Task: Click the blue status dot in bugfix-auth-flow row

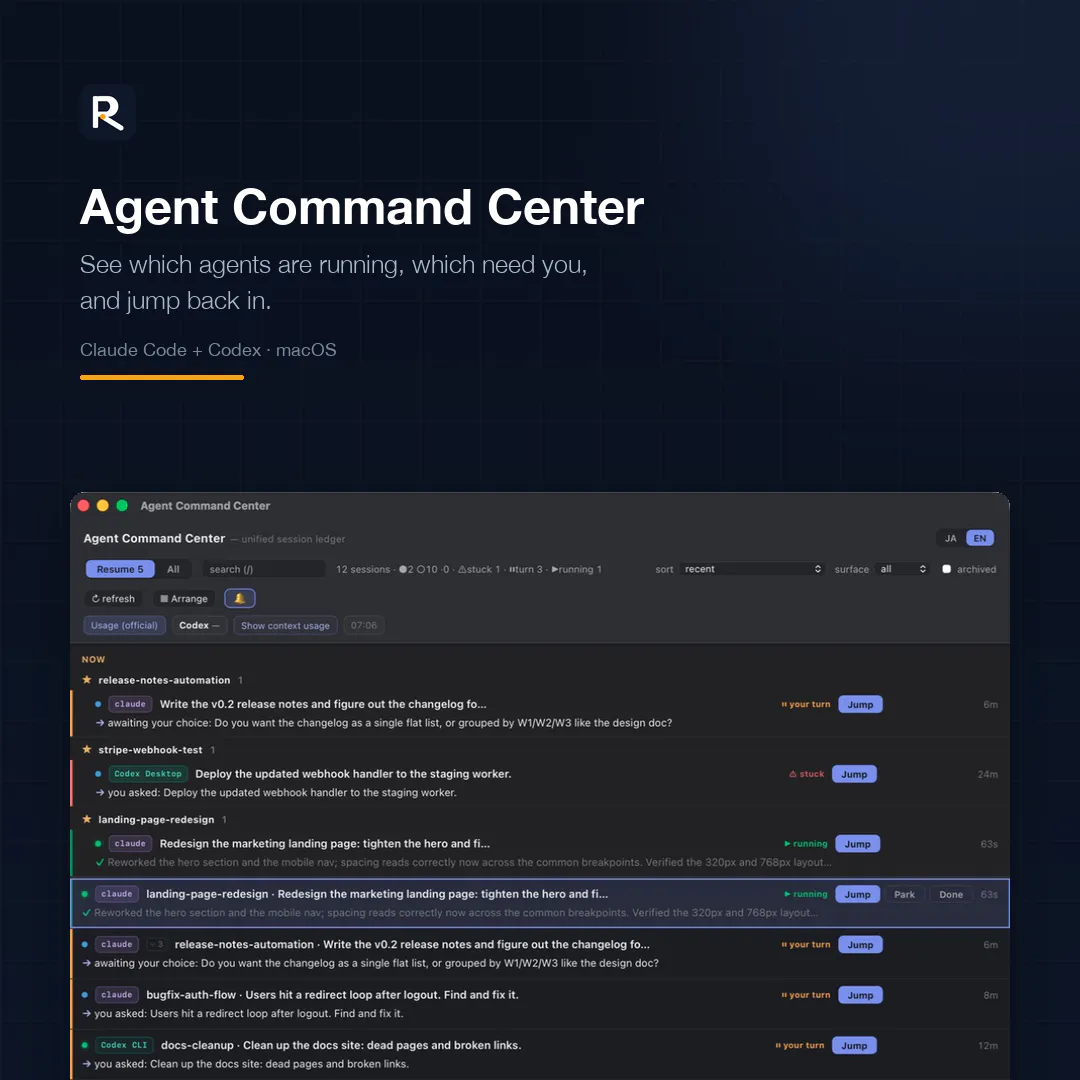Action: (x=85, y=995)
